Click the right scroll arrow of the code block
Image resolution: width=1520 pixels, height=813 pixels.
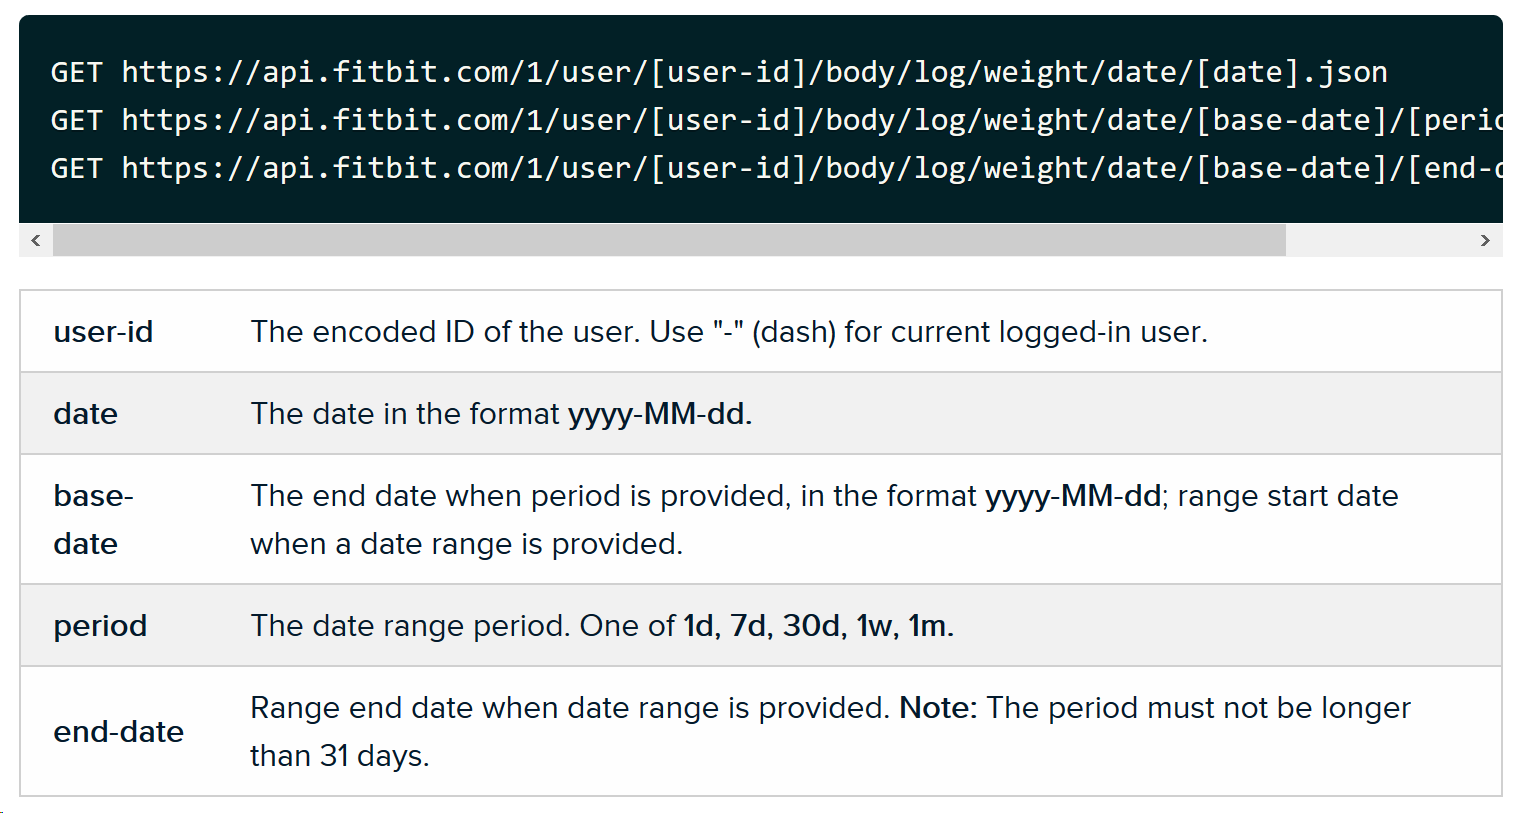1486,240
